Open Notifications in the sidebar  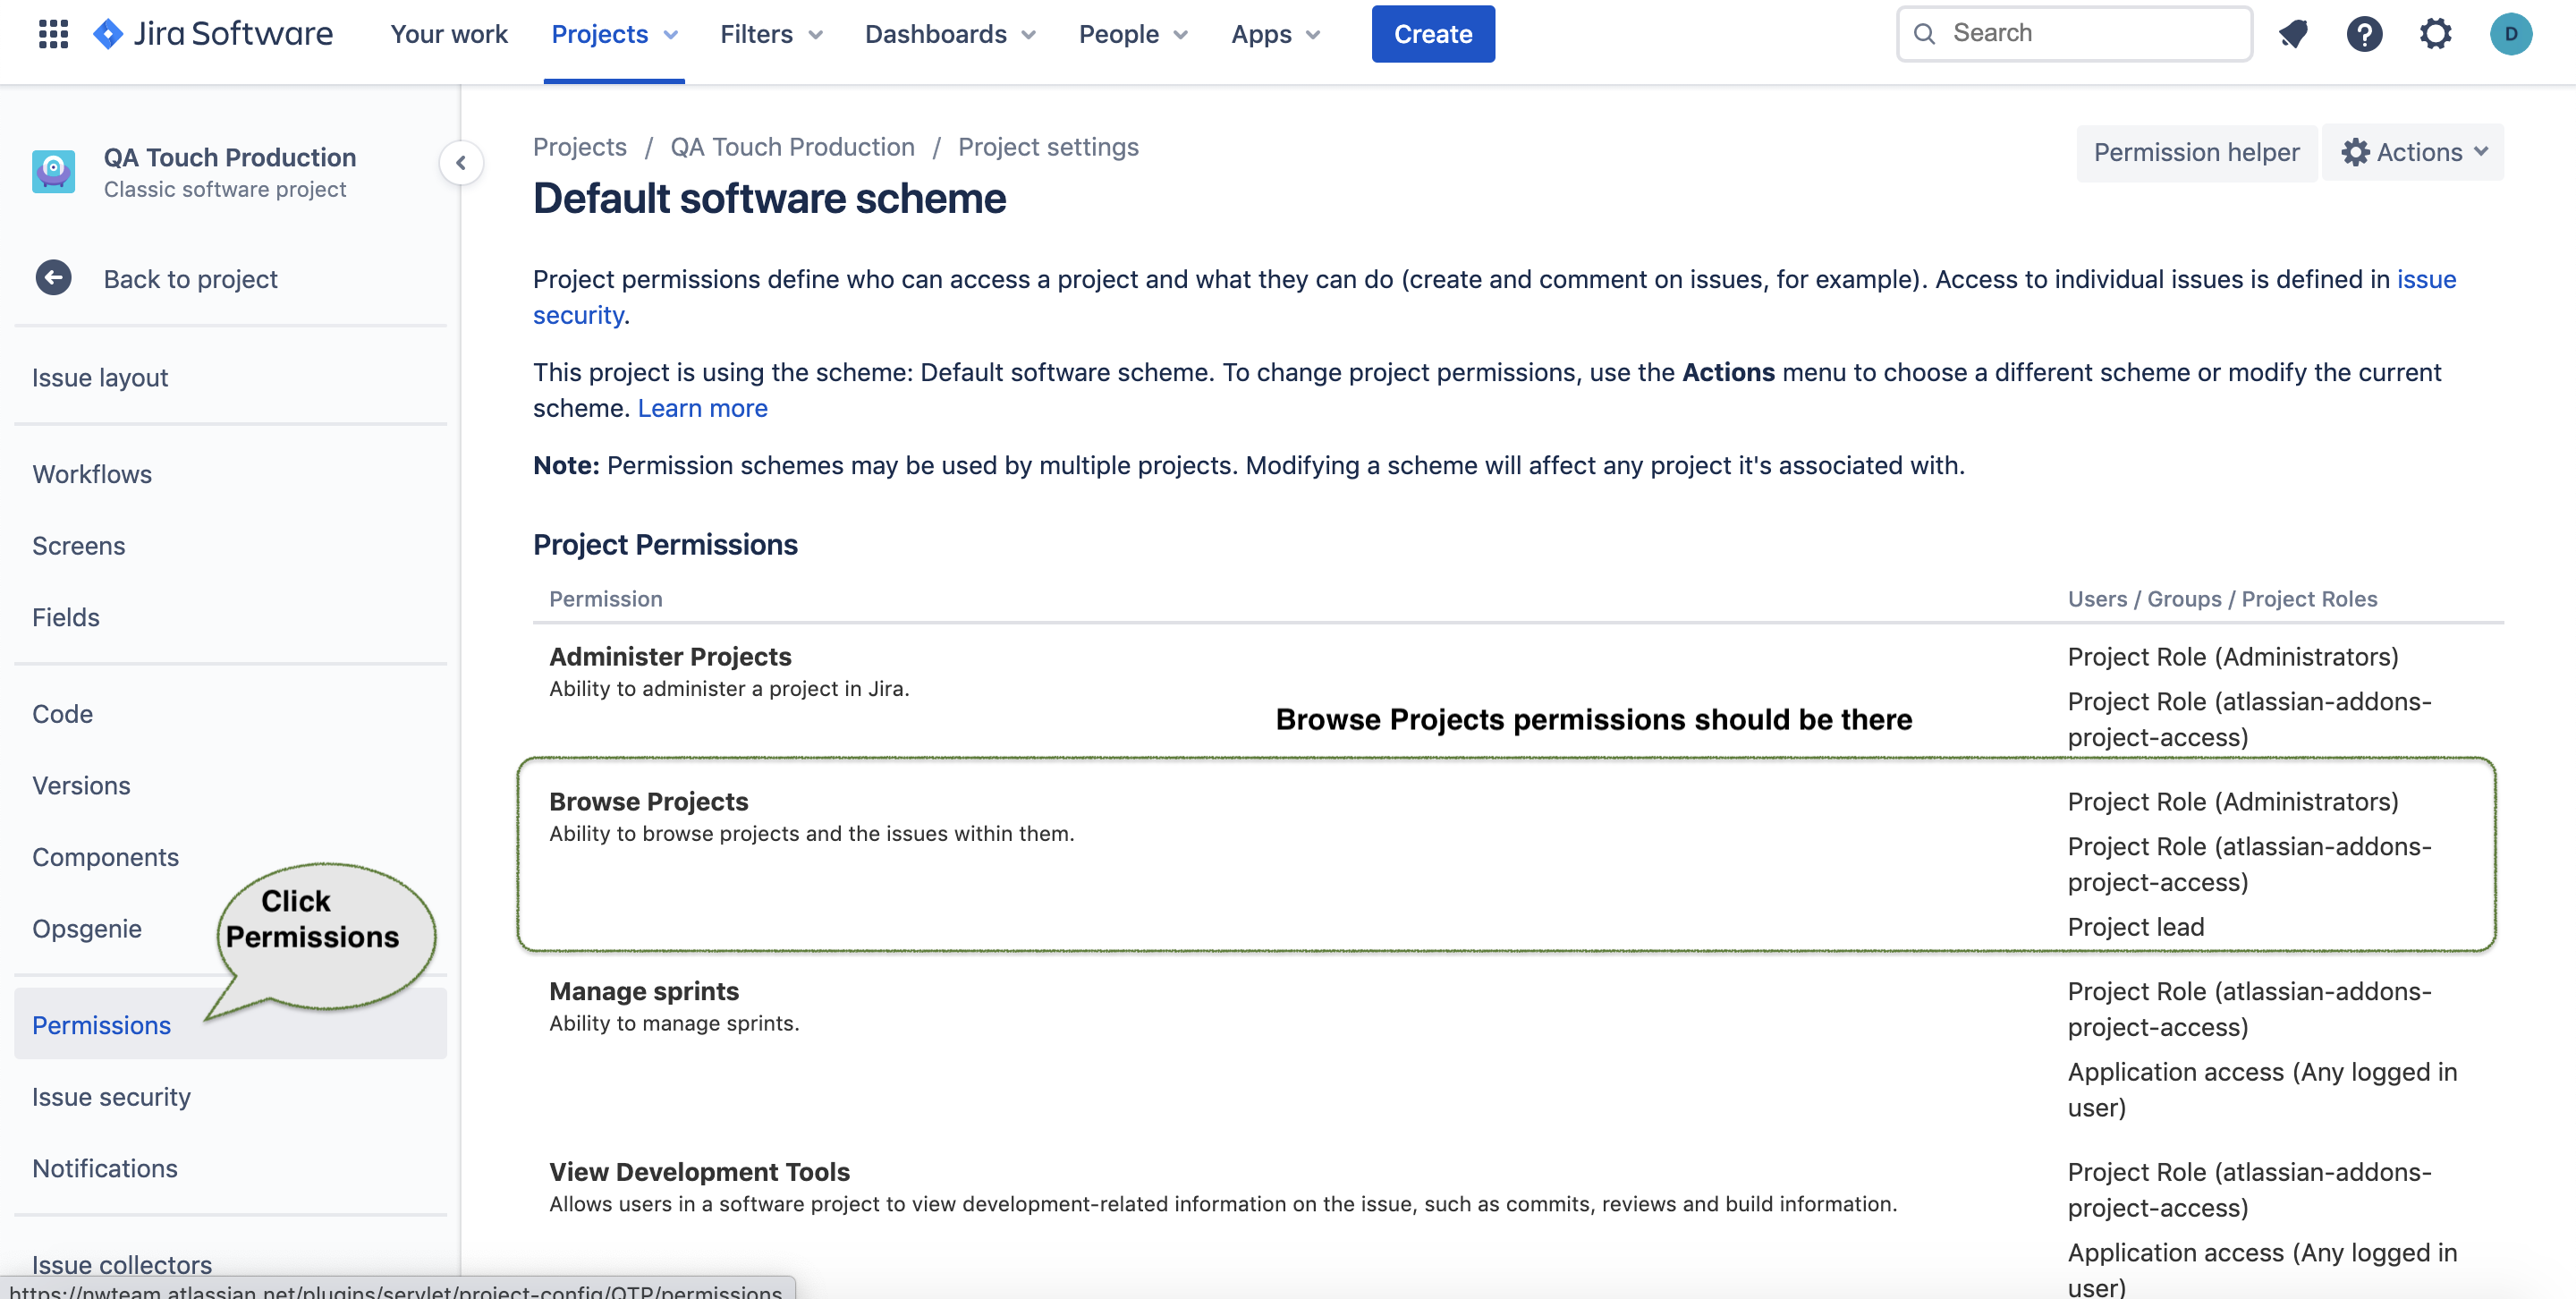(x=105, y=1168)
